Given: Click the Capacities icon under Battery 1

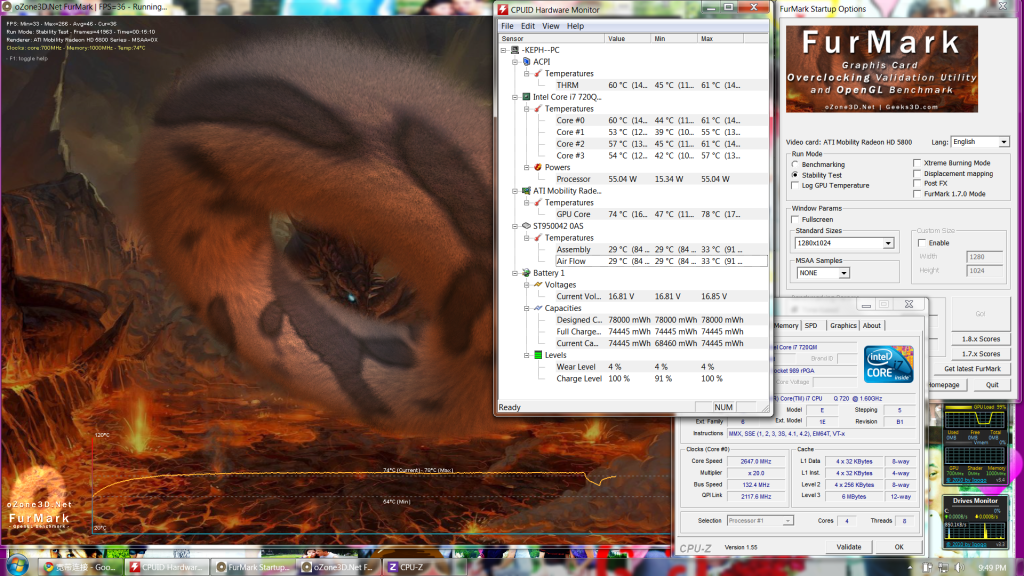Looking at the screenshot, I should pyautogui.click(x=538, y=308).
